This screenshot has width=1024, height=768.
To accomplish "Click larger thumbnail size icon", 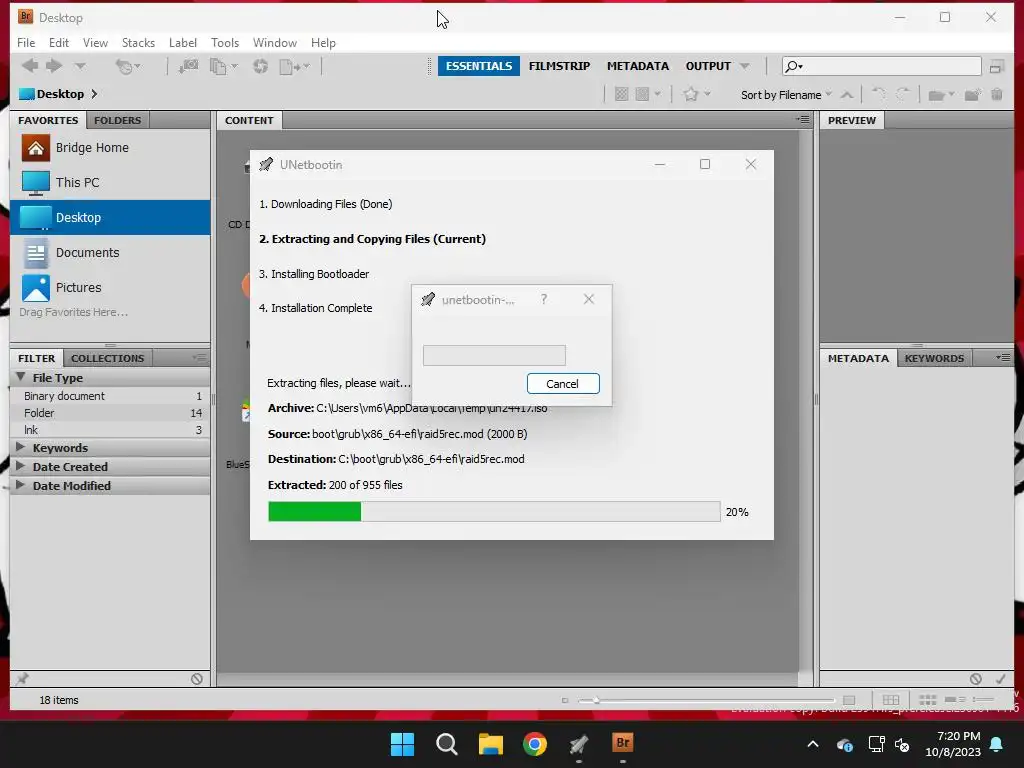I will tap(849, 700).
